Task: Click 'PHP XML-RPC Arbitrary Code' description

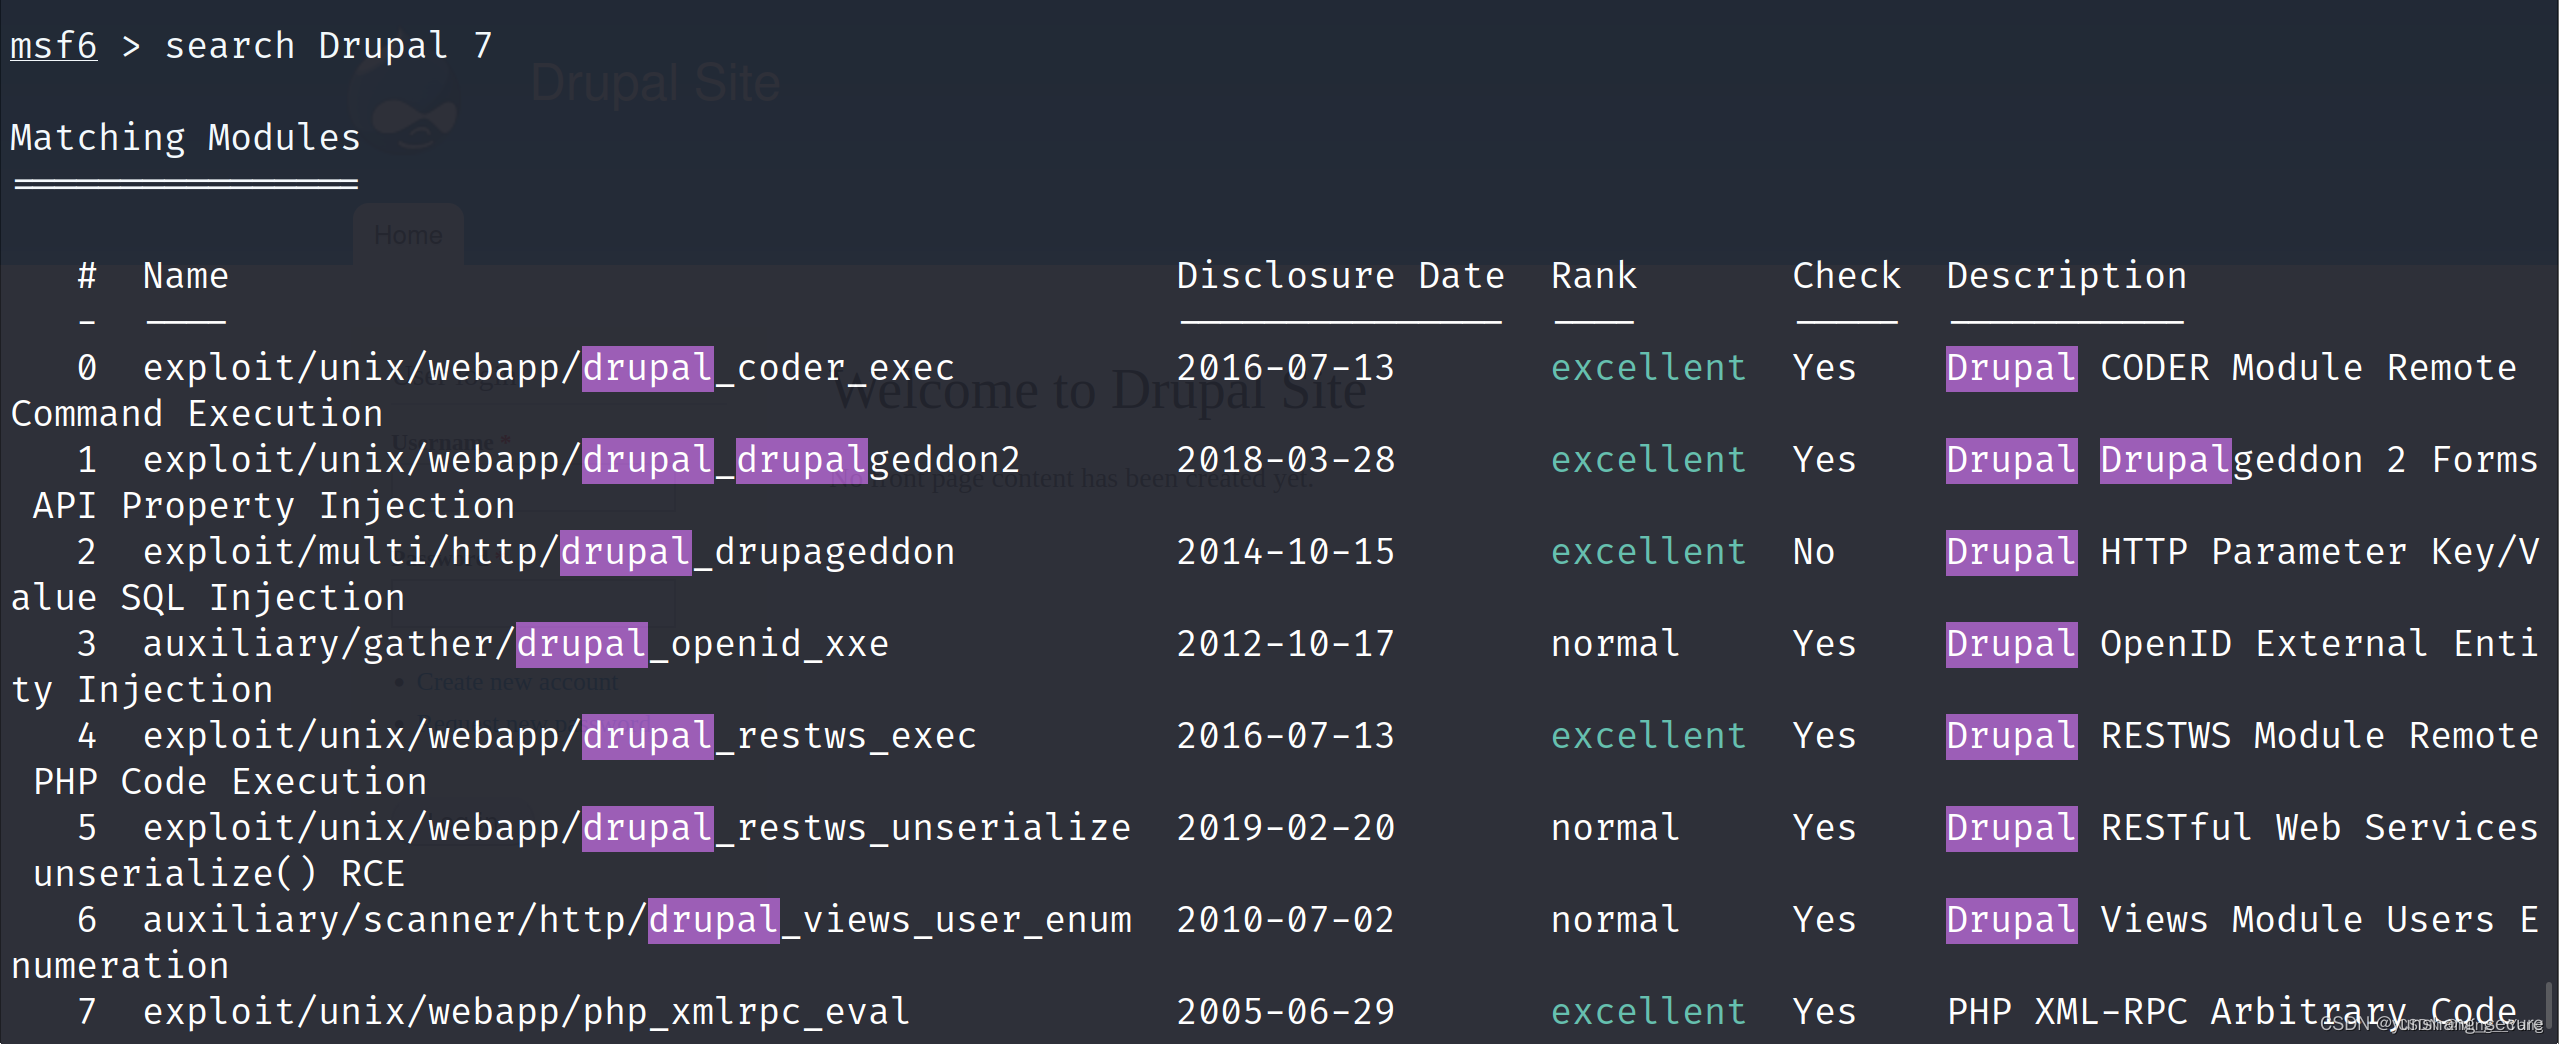Action: pos(2232,1012)
